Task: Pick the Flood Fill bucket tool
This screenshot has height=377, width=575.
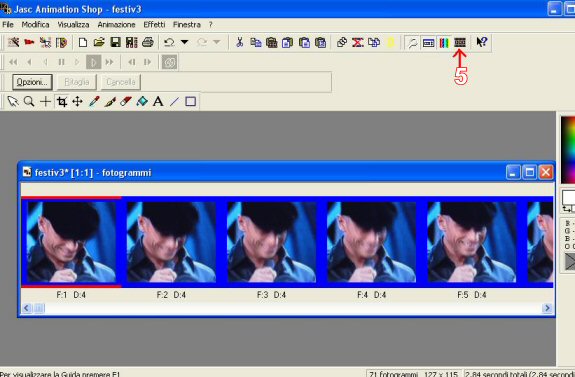Action: [x=142, y=102]
